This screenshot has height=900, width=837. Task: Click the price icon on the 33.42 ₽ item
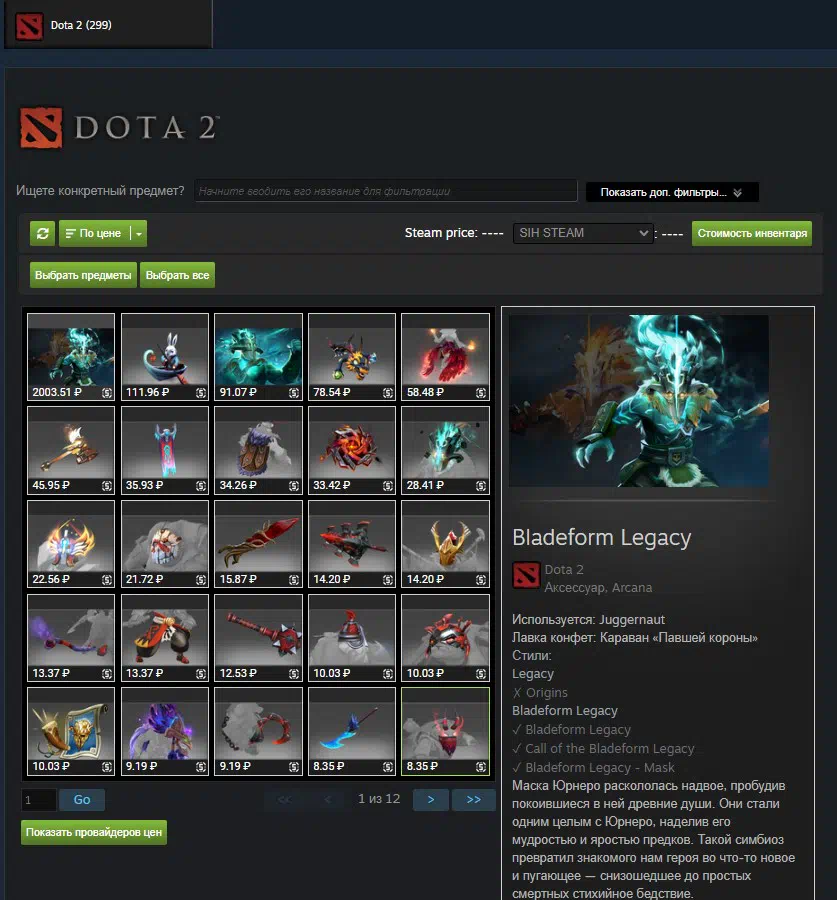point(388,486)
